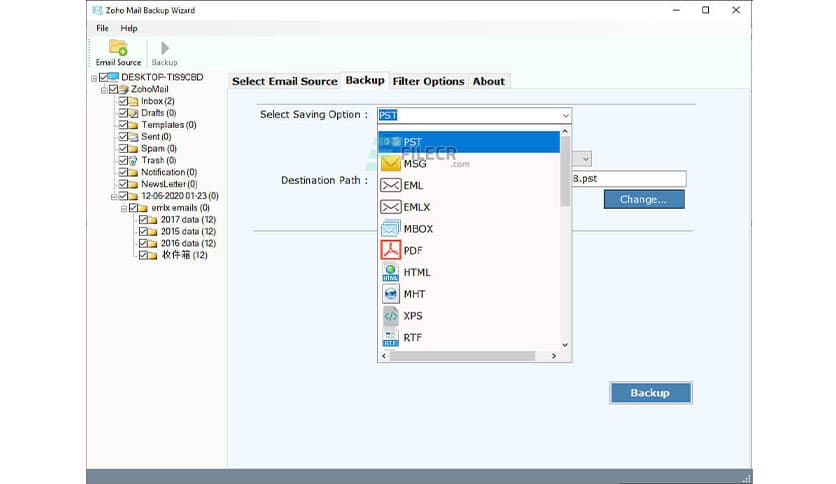Select the EML envelope icon
Viewport: 836px width, 484px height.
[390, 185]
